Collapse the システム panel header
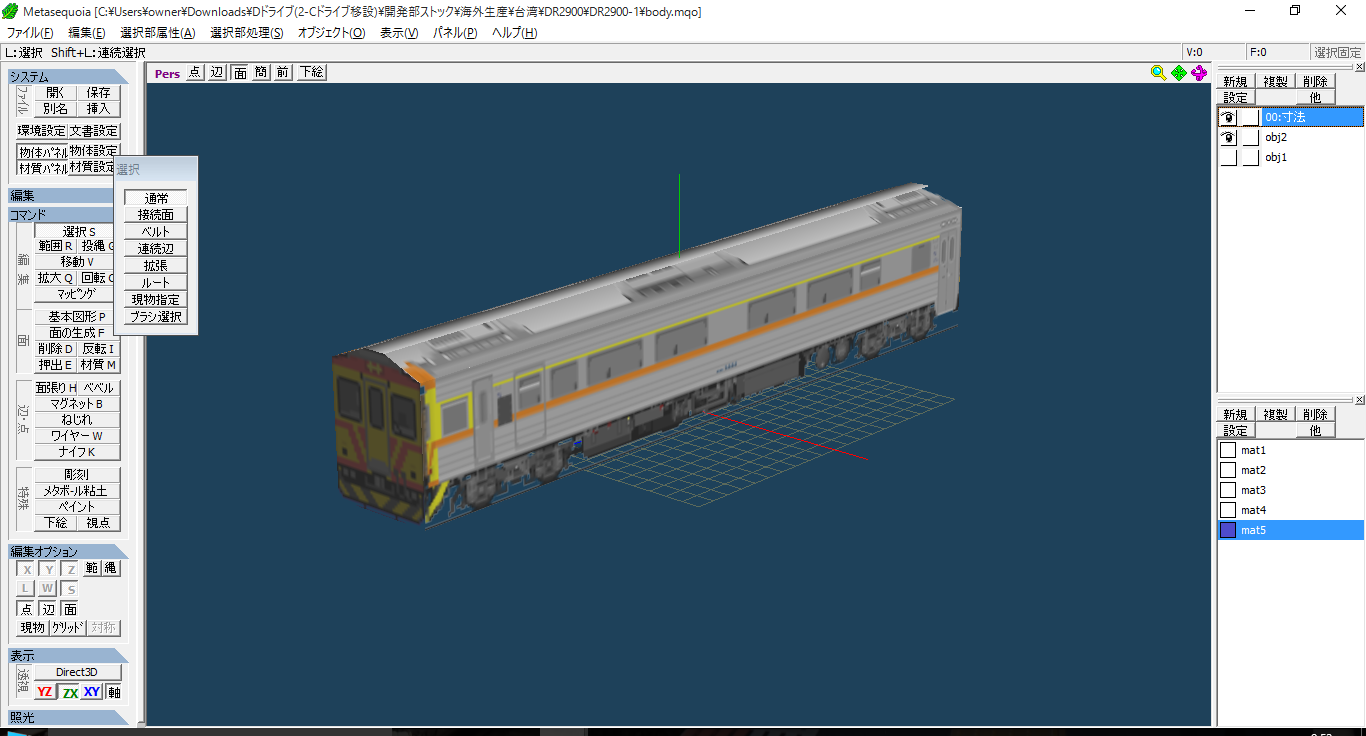Screen dimensions: 1366x736 coord(68,77)
